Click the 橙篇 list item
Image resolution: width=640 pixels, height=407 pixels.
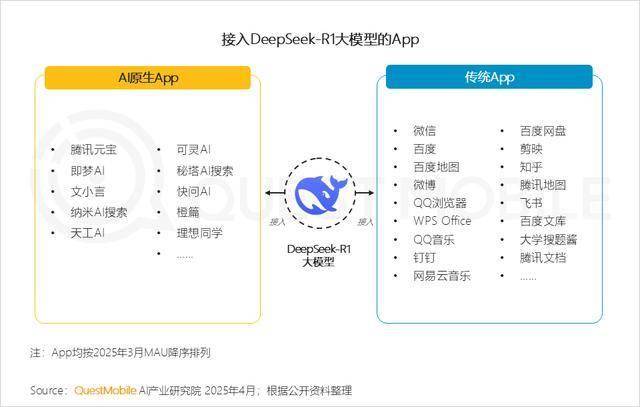188,212
